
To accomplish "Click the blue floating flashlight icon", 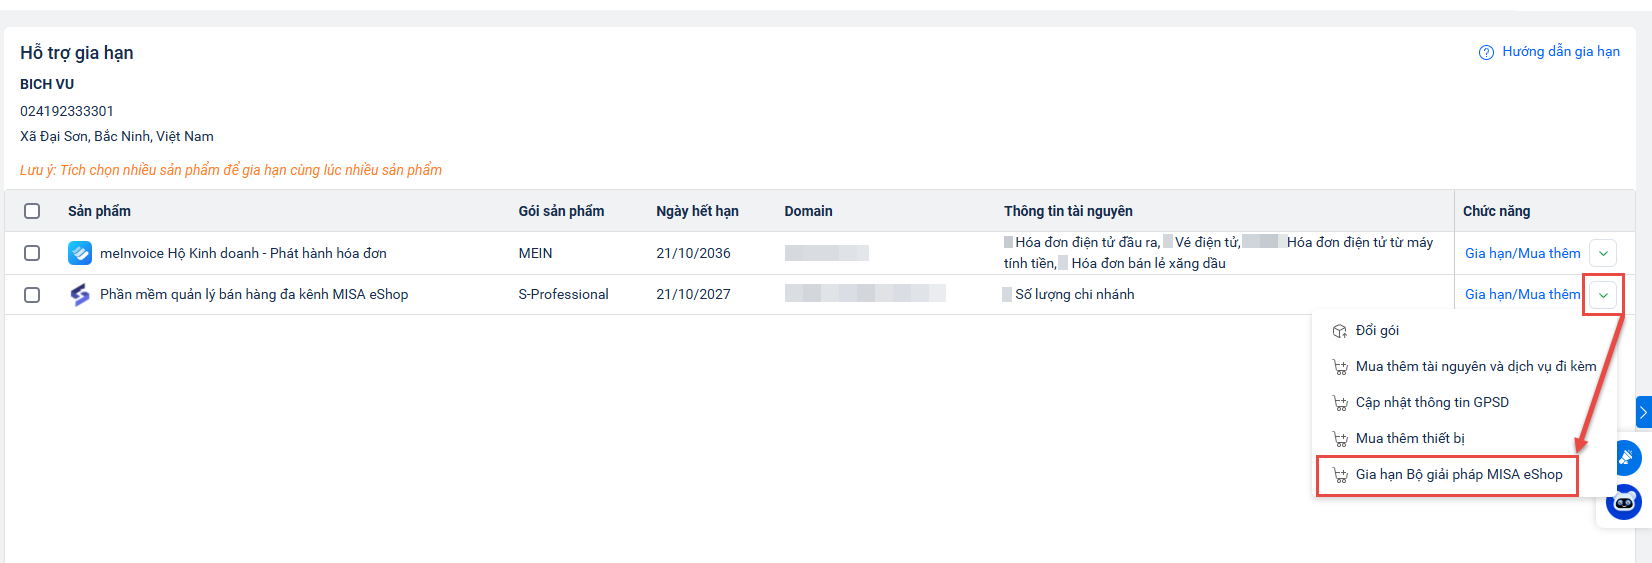I will tap(1626, 458).
